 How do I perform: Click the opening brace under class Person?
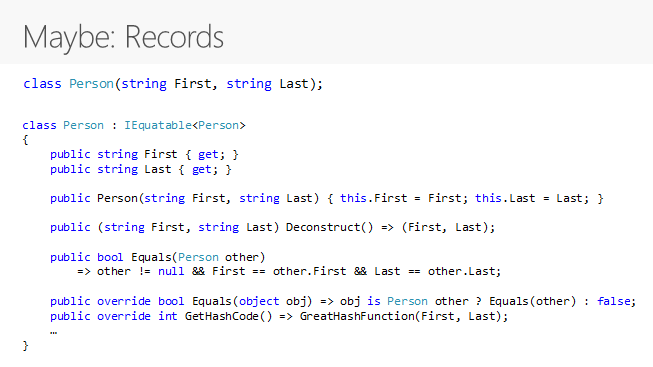(x=25, y=140)
